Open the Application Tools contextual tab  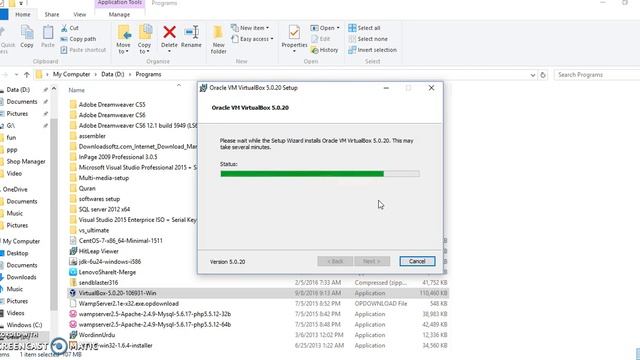pos(120,3)
